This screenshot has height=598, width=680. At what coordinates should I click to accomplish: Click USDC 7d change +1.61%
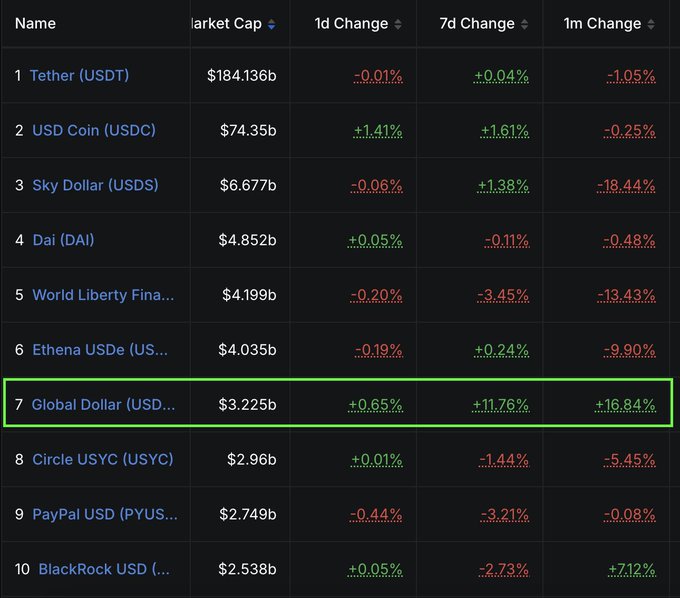[x=505, y=131]
